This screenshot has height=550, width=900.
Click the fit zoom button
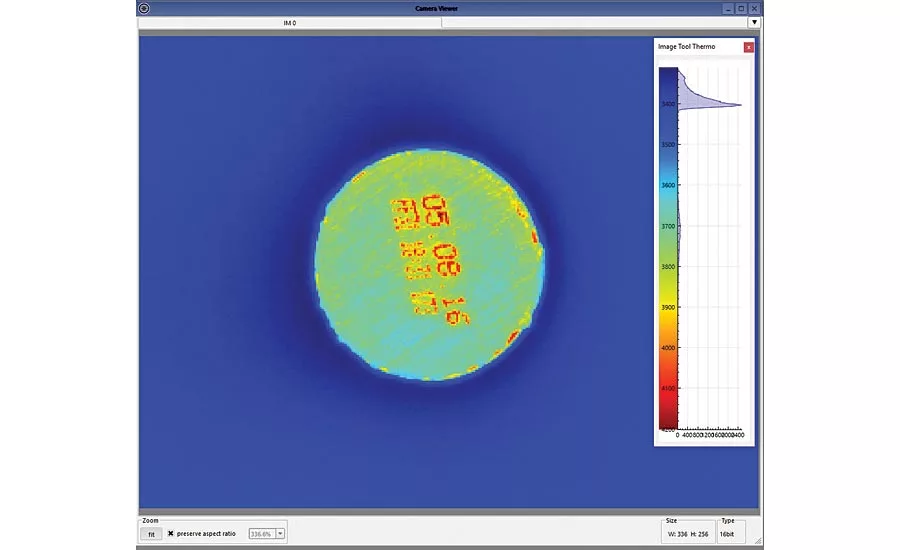[152, 534]
